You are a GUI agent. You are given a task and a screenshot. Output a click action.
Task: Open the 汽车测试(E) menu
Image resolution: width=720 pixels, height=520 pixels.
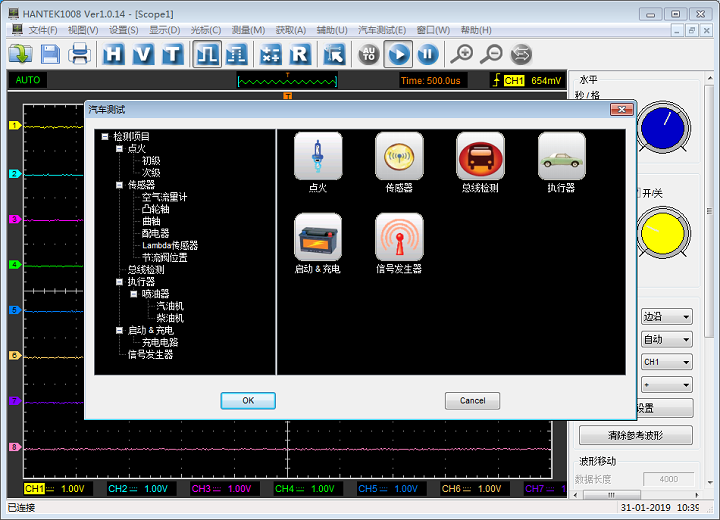(x=382, y=30)
